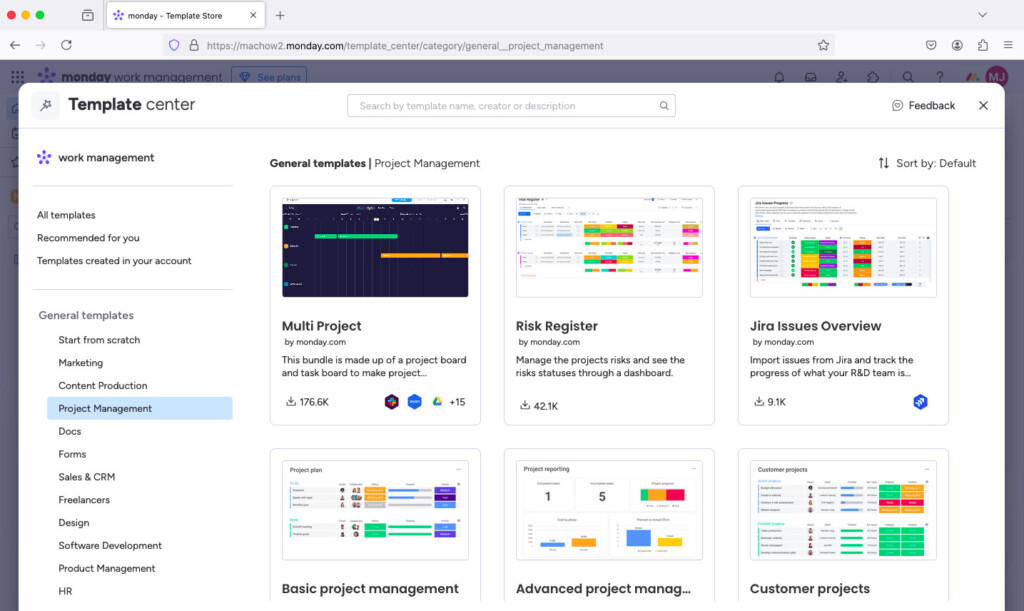Viewport: 1024px width, 611px height.
Task: Select the Marketing template category
Action: (x=80, y=363)
